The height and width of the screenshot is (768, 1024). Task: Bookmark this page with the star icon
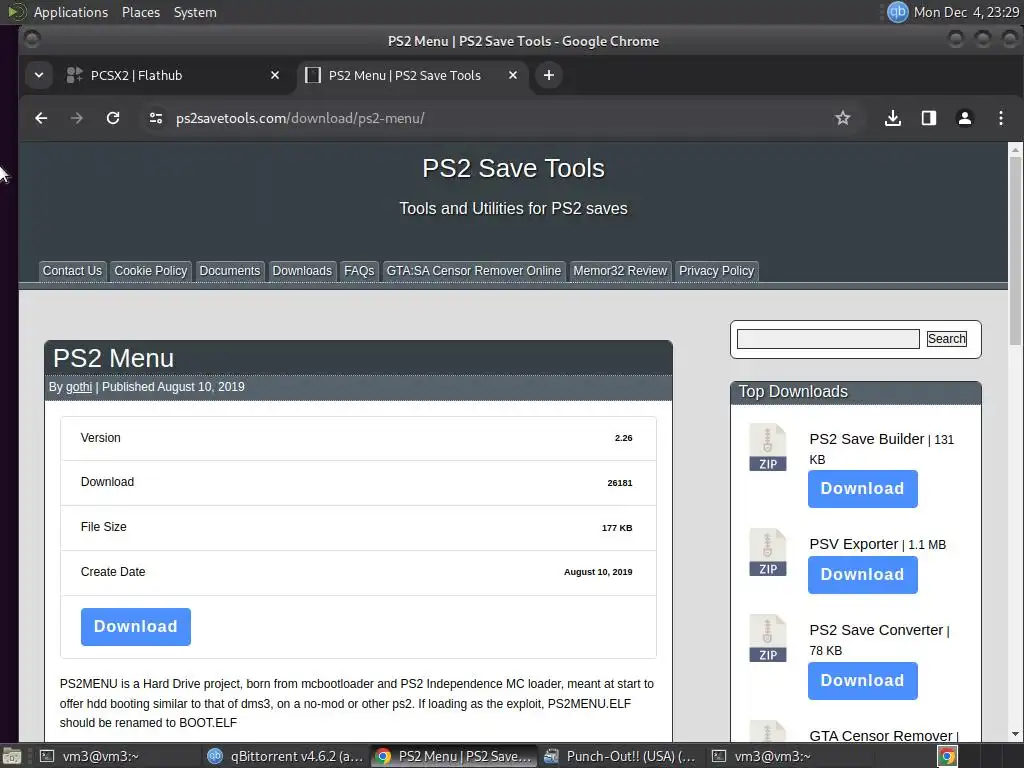click(842, 118)
